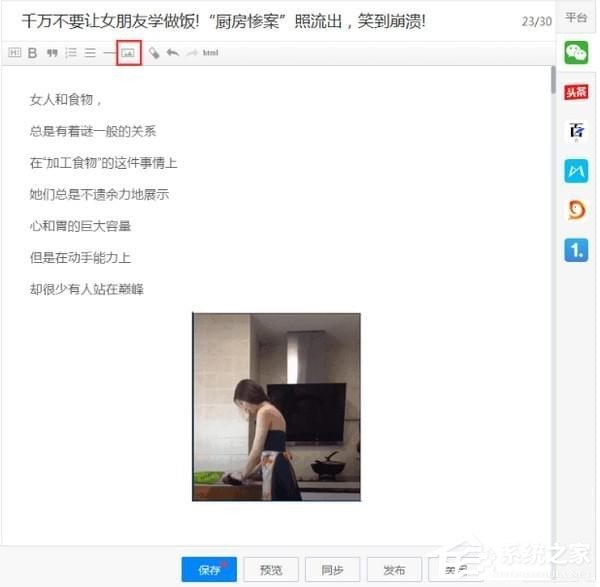Click the line "女人和食物，"
The width and height of the screenshot is (600, 587).
[66, 100]
